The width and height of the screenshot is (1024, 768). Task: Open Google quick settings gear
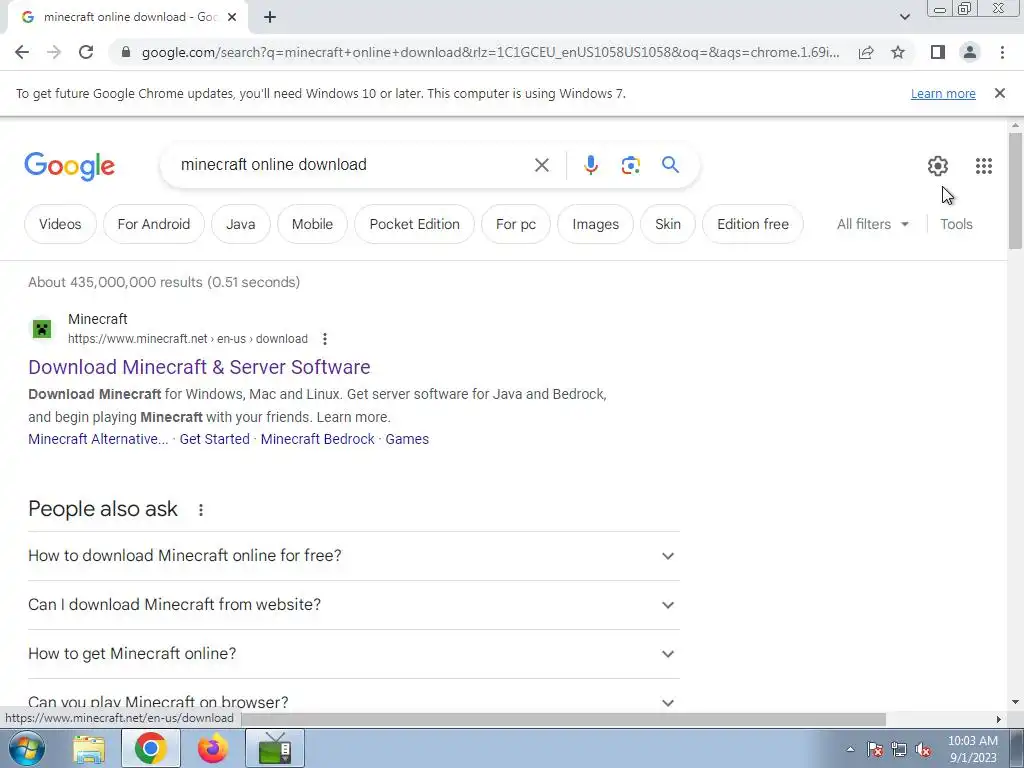pyautogui.click(x=938, y=166)
